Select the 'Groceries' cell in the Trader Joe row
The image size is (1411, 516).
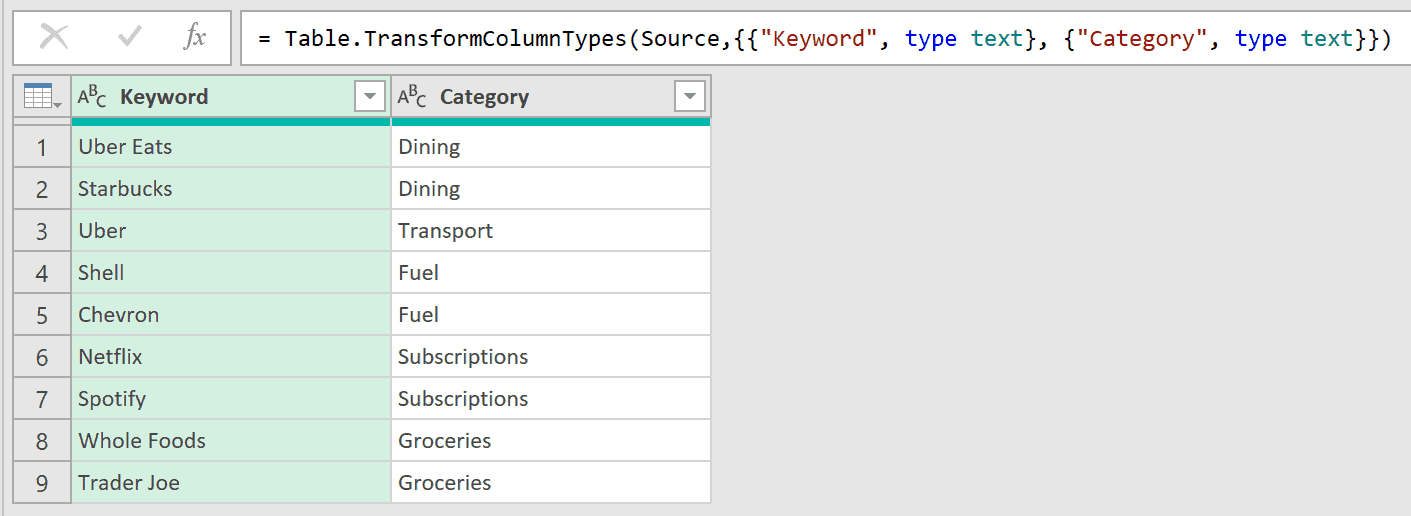[x=551, y=483]
